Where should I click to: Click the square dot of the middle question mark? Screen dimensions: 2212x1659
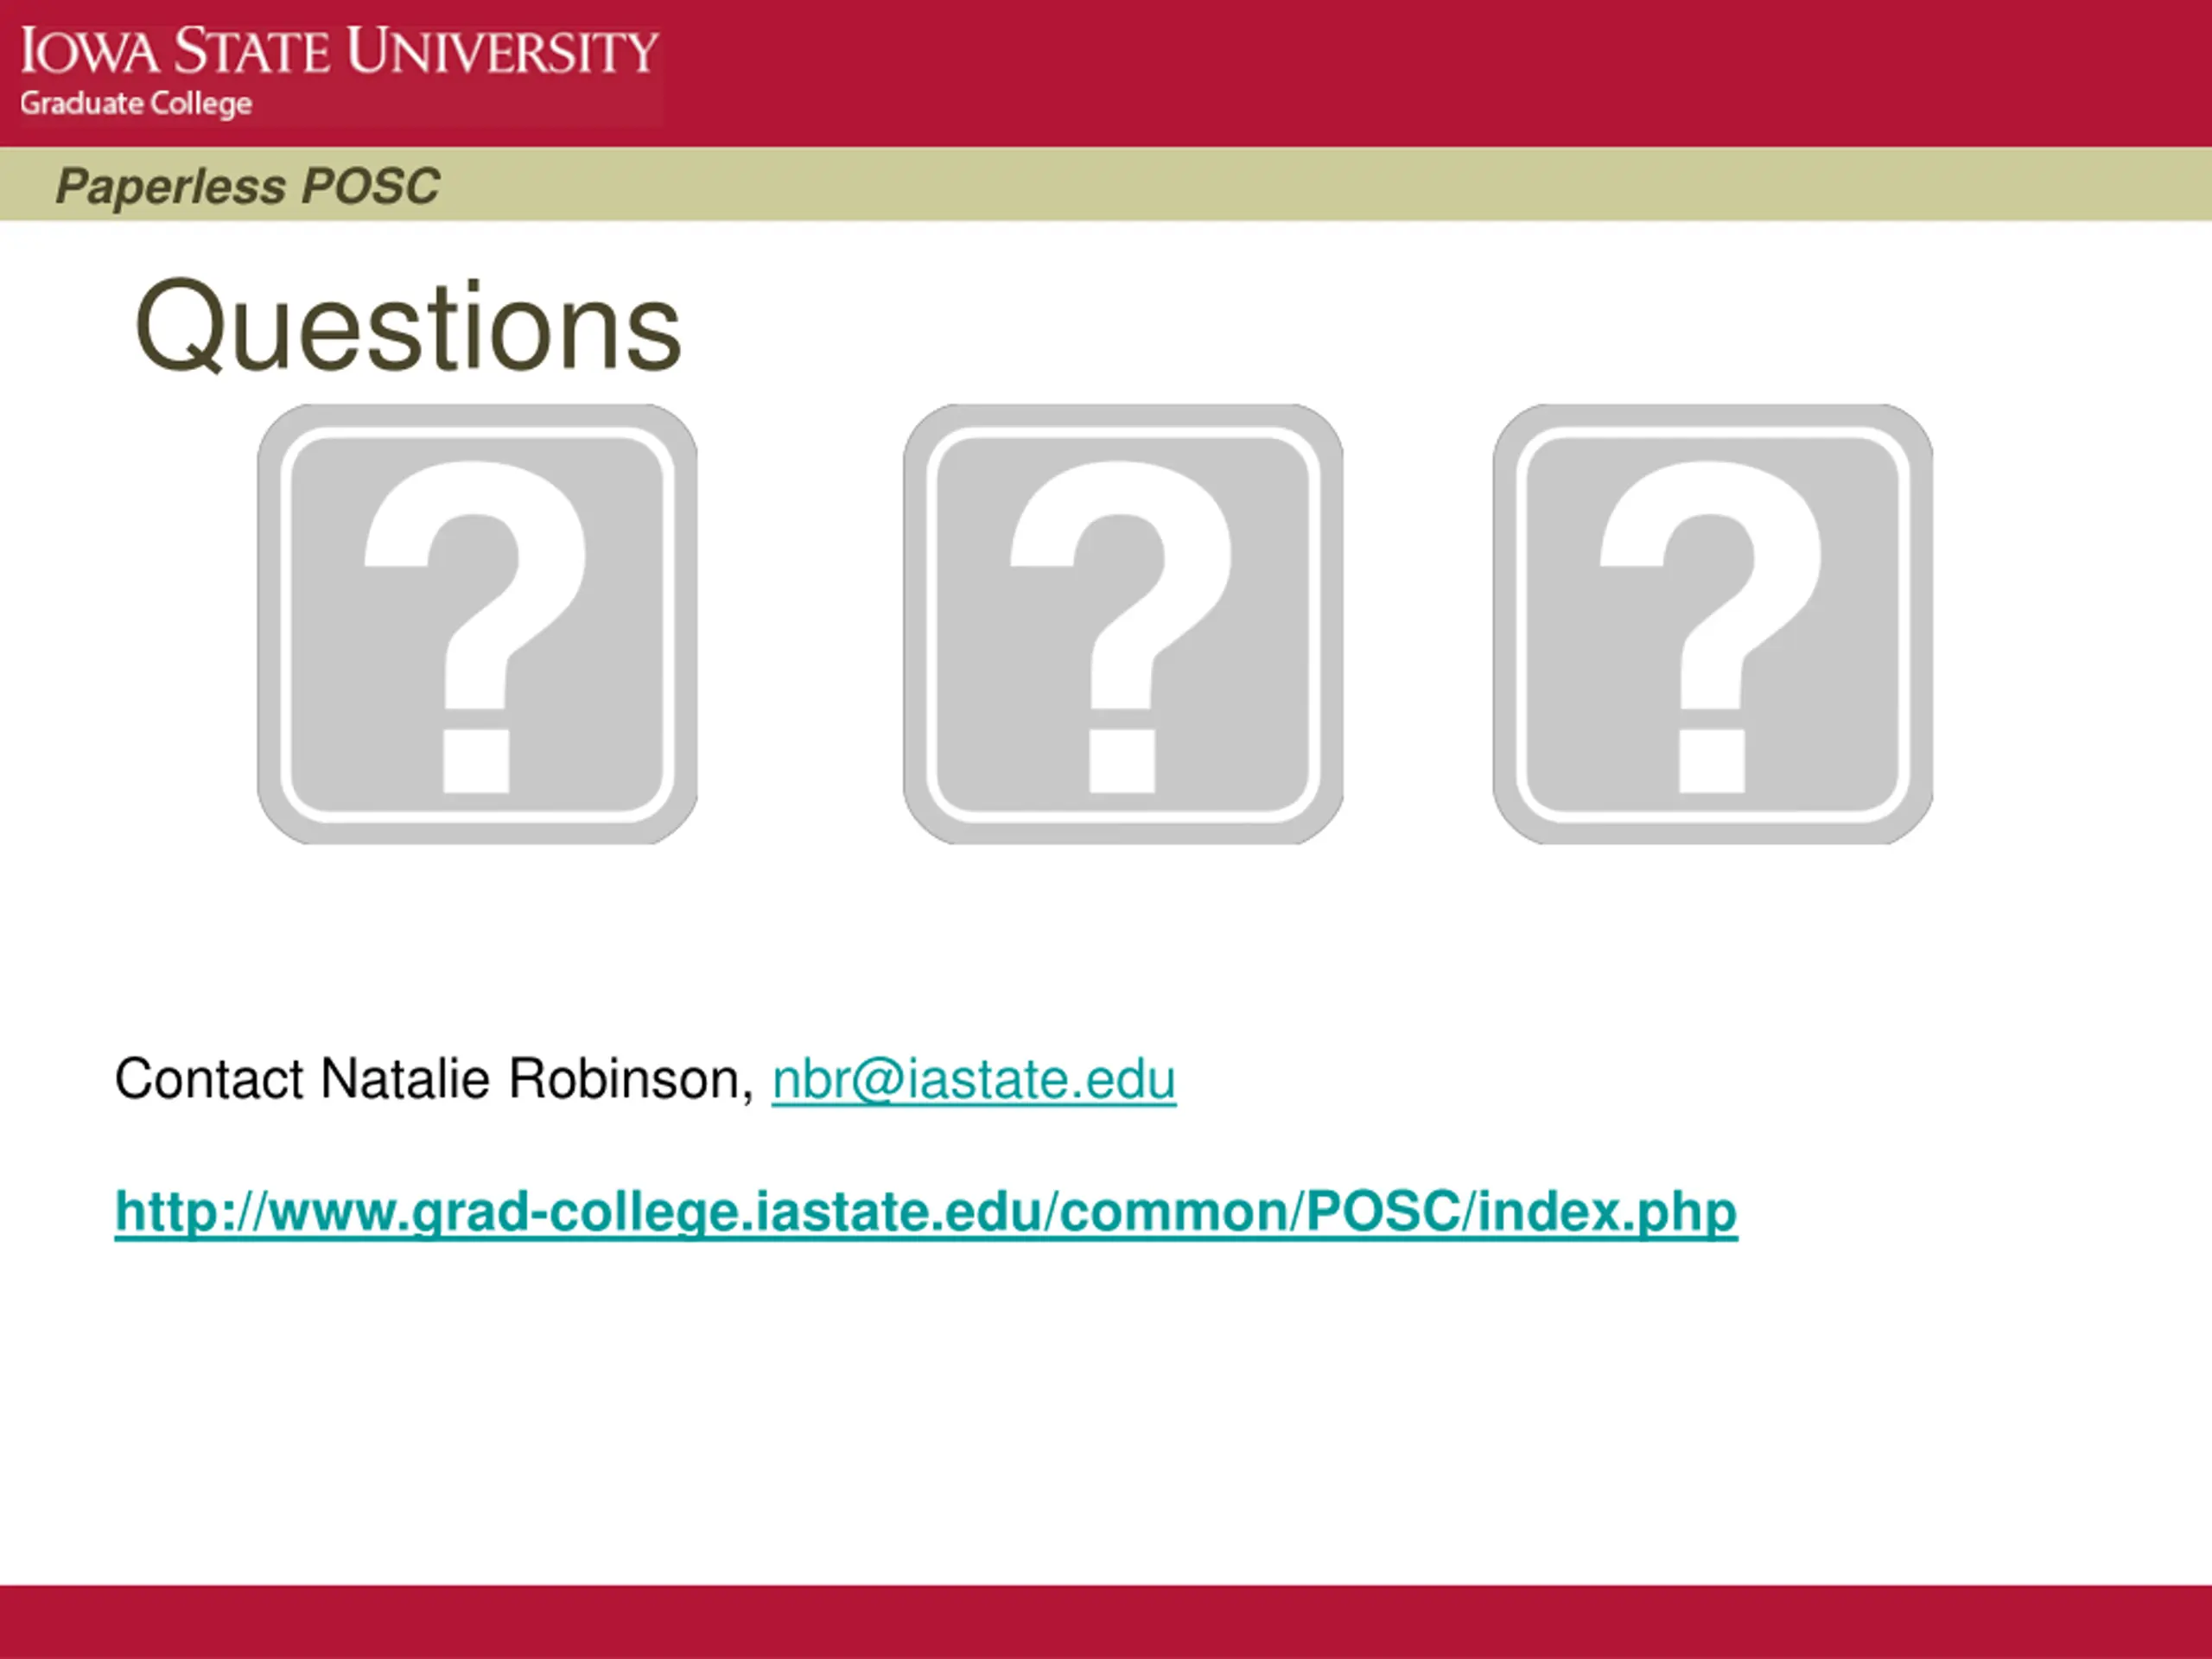(1121, 761)
